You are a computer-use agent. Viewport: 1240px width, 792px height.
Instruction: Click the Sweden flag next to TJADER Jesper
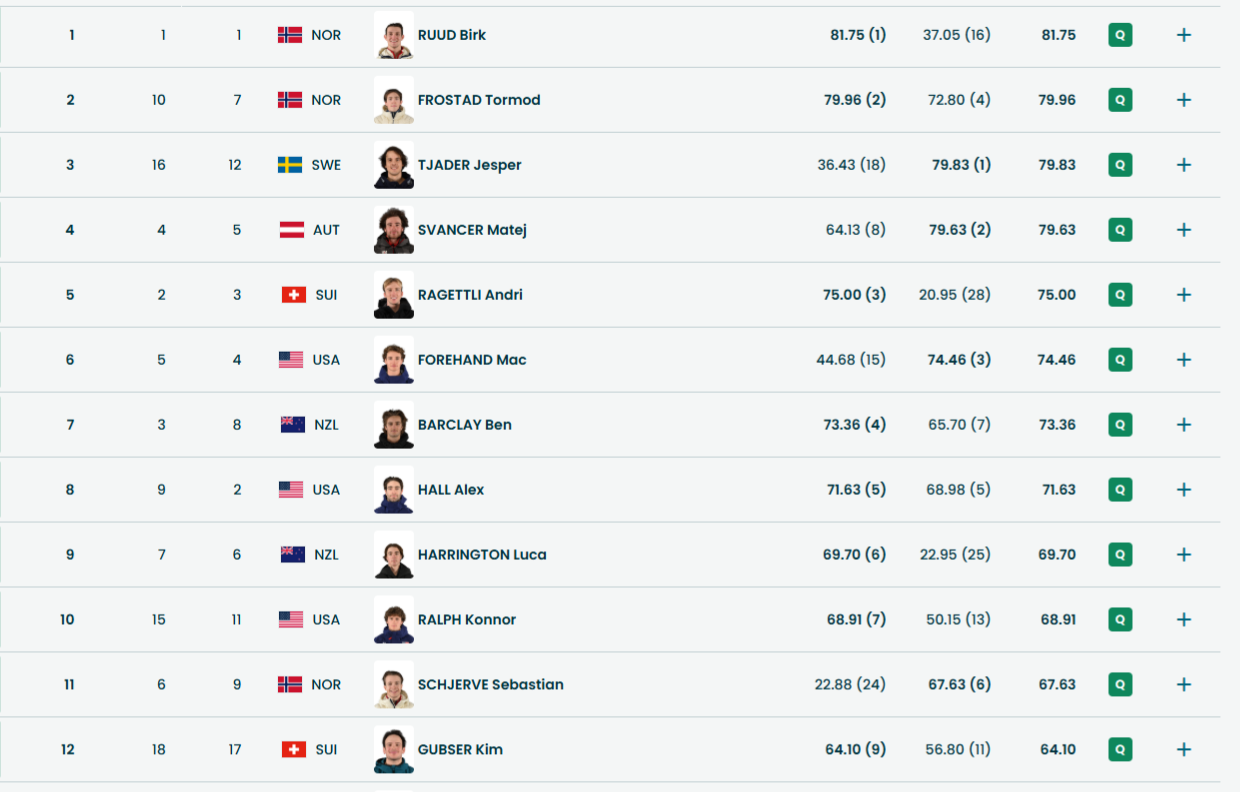[x=290, y=165]
